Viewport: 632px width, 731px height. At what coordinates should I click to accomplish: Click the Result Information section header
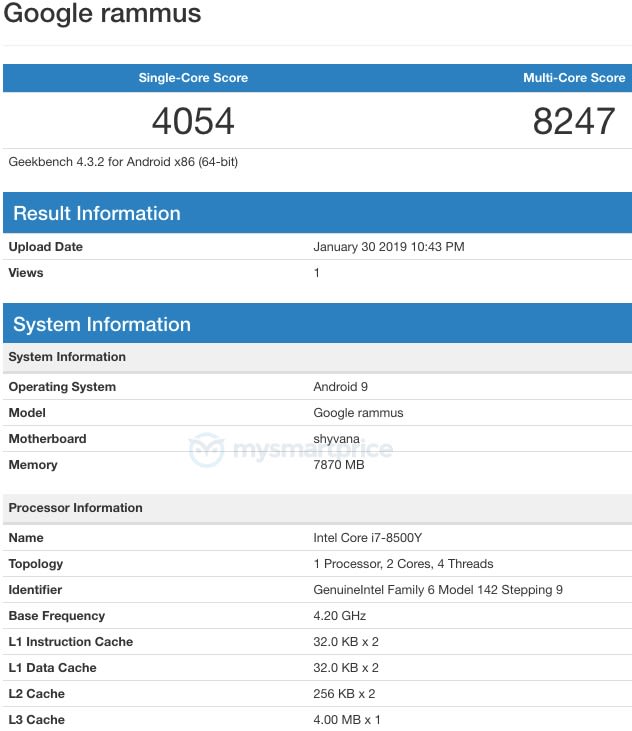pos(317,213)
